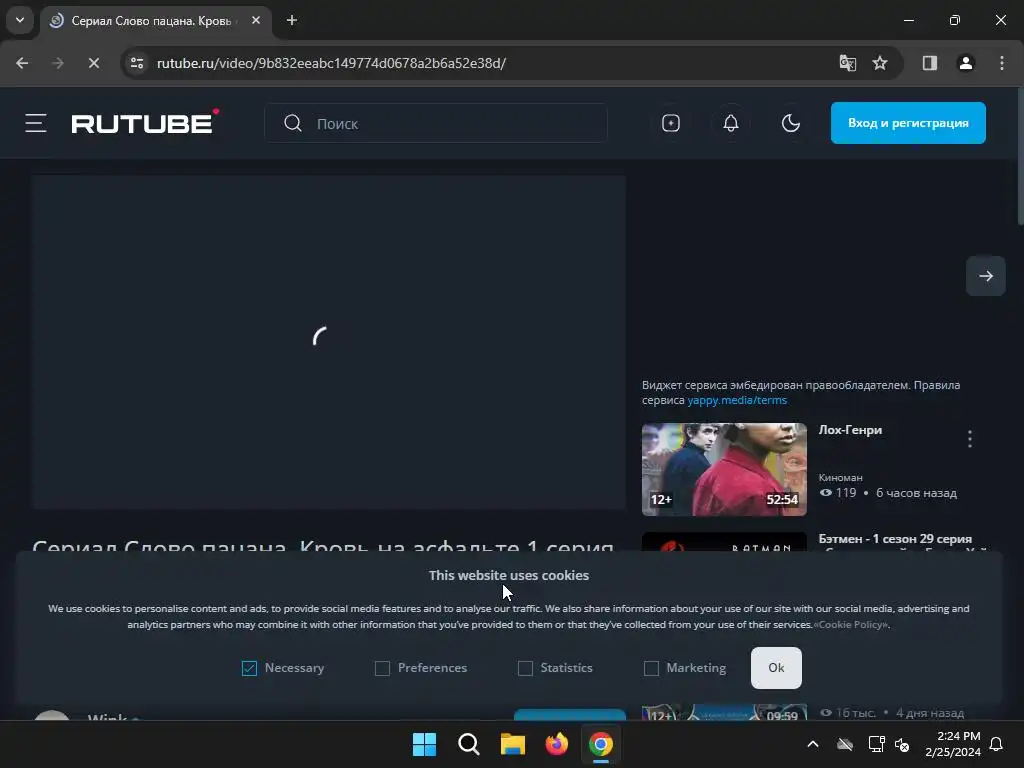Screen dimensions: 1024x768
Task: View site information icon in address bar
Action: [137, 63]
